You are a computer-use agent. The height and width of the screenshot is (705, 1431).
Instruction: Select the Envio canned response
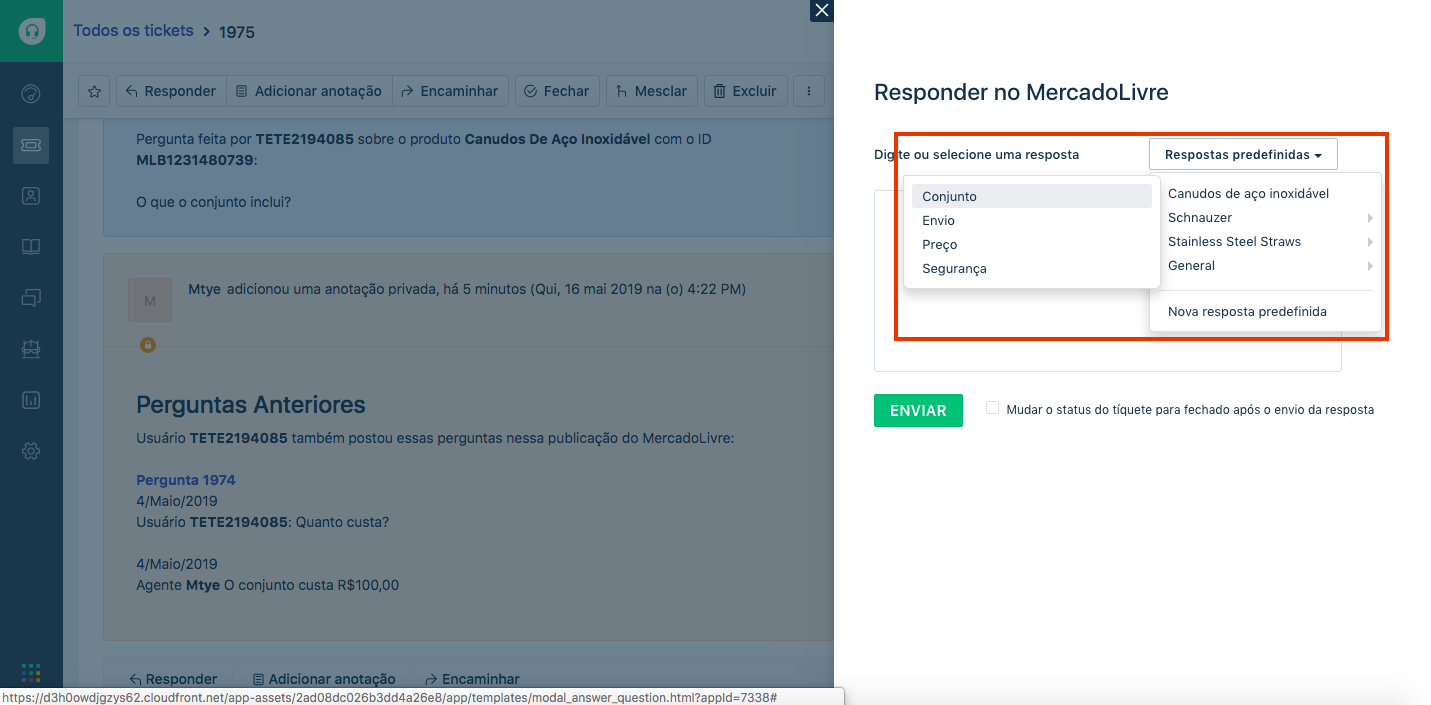pyautogui.click(x=1032, y=220)
